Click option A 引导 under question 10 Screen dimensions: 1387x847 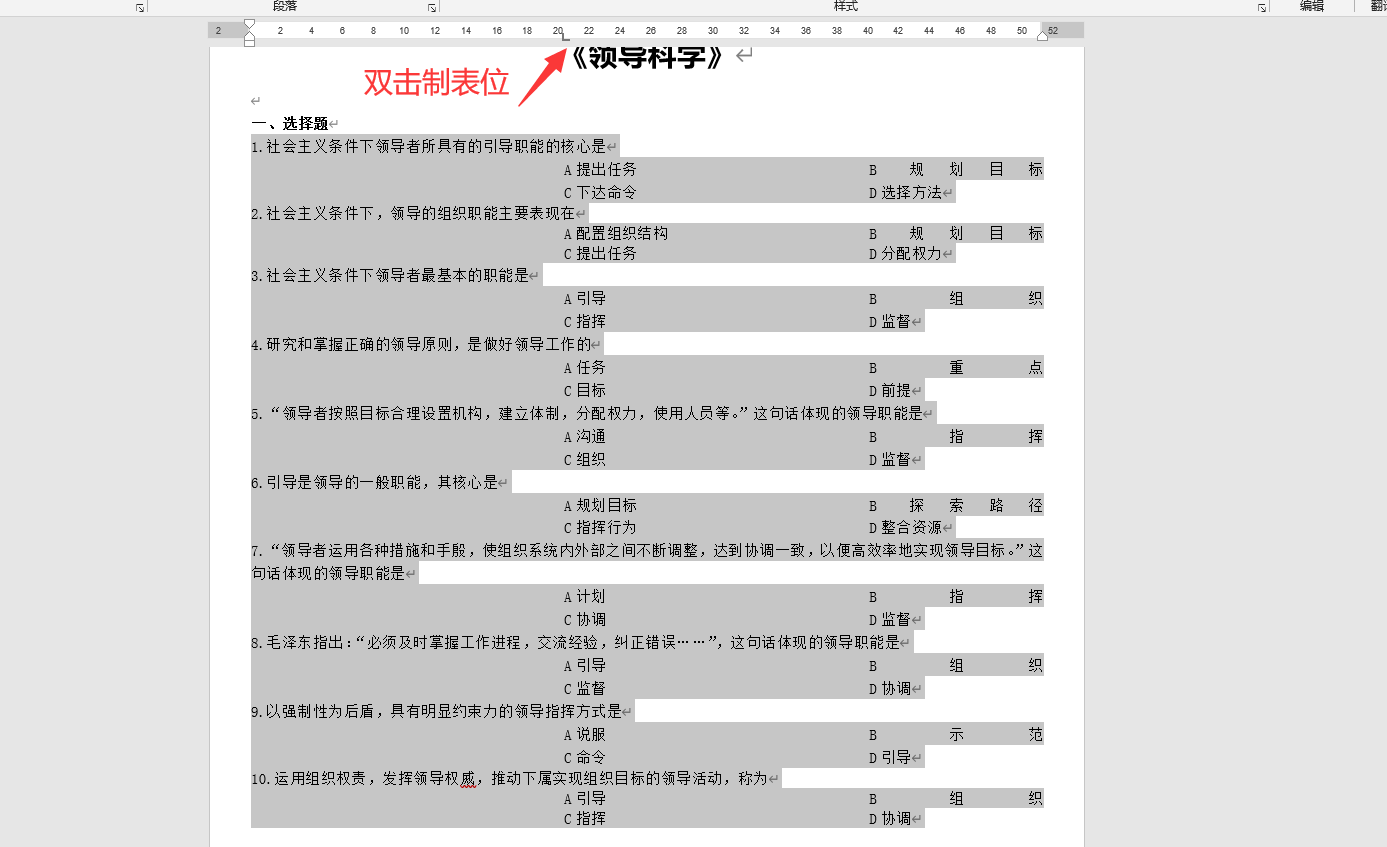585,799
